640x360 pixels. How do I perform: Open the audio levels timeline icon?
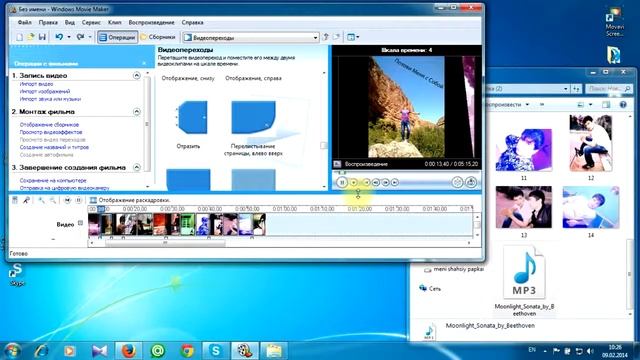point(15,200)
